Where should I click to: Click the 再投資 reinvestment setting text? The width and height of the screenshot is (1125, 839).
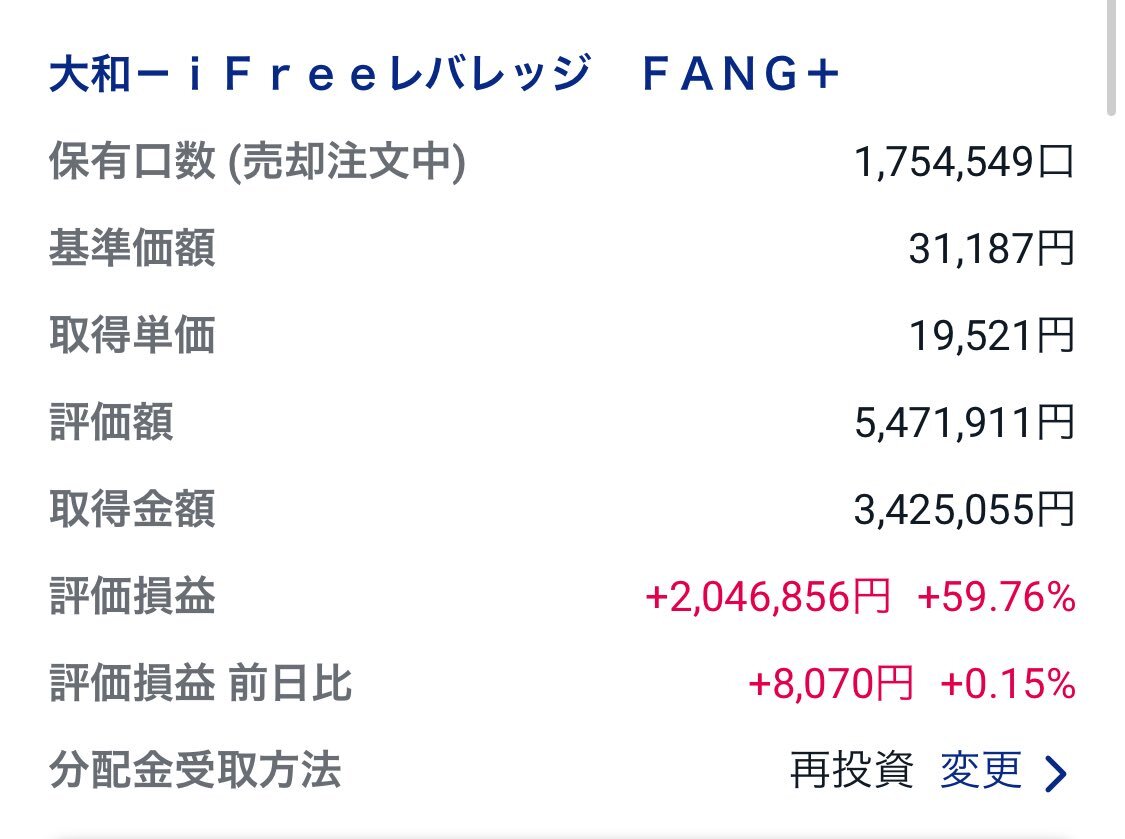pos(852,771)
